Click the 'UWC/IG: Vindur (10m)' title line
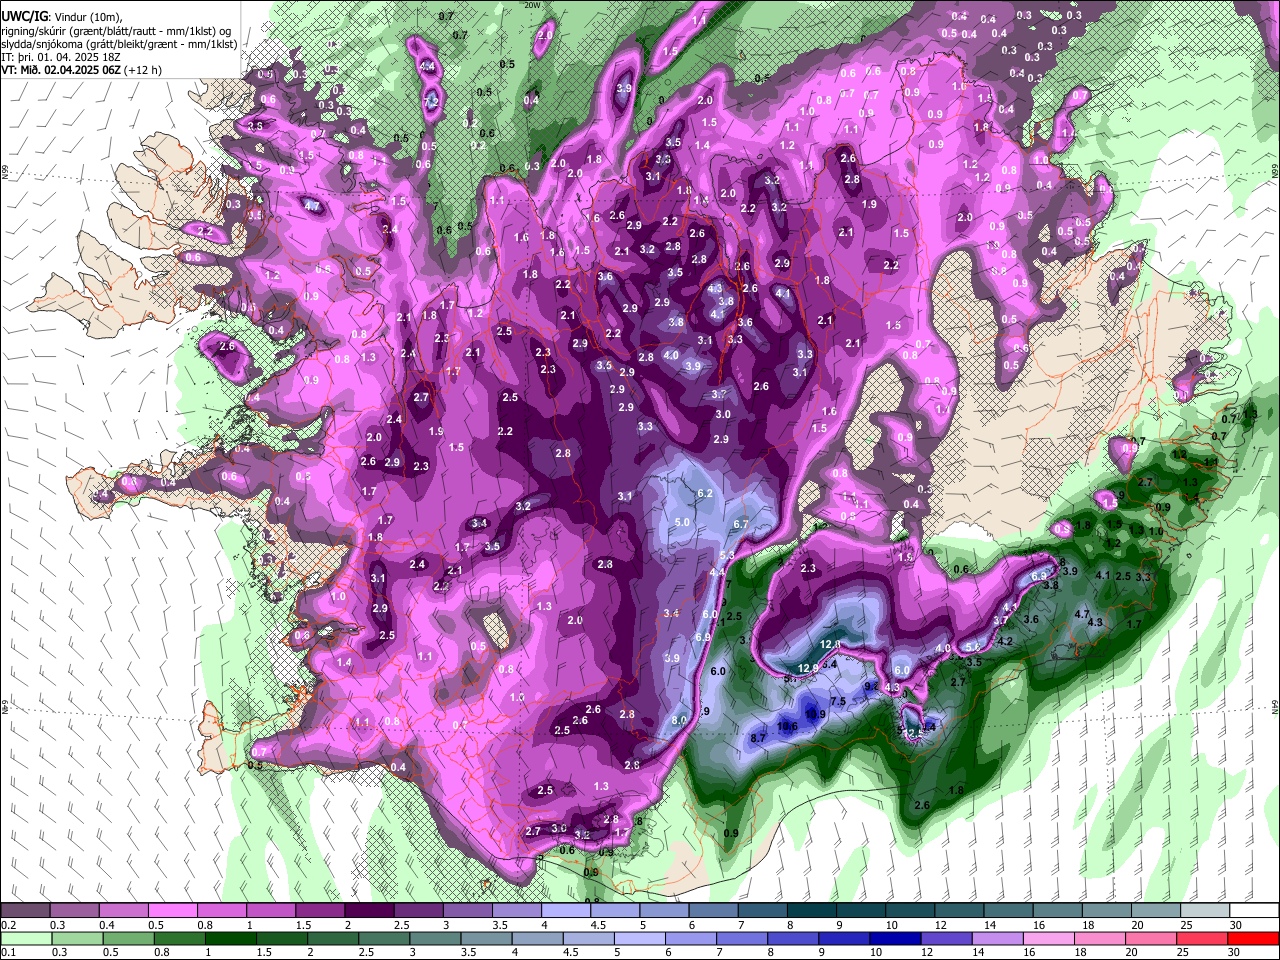This screenshot has height=960, width=1280. click(x=62, y=17)
